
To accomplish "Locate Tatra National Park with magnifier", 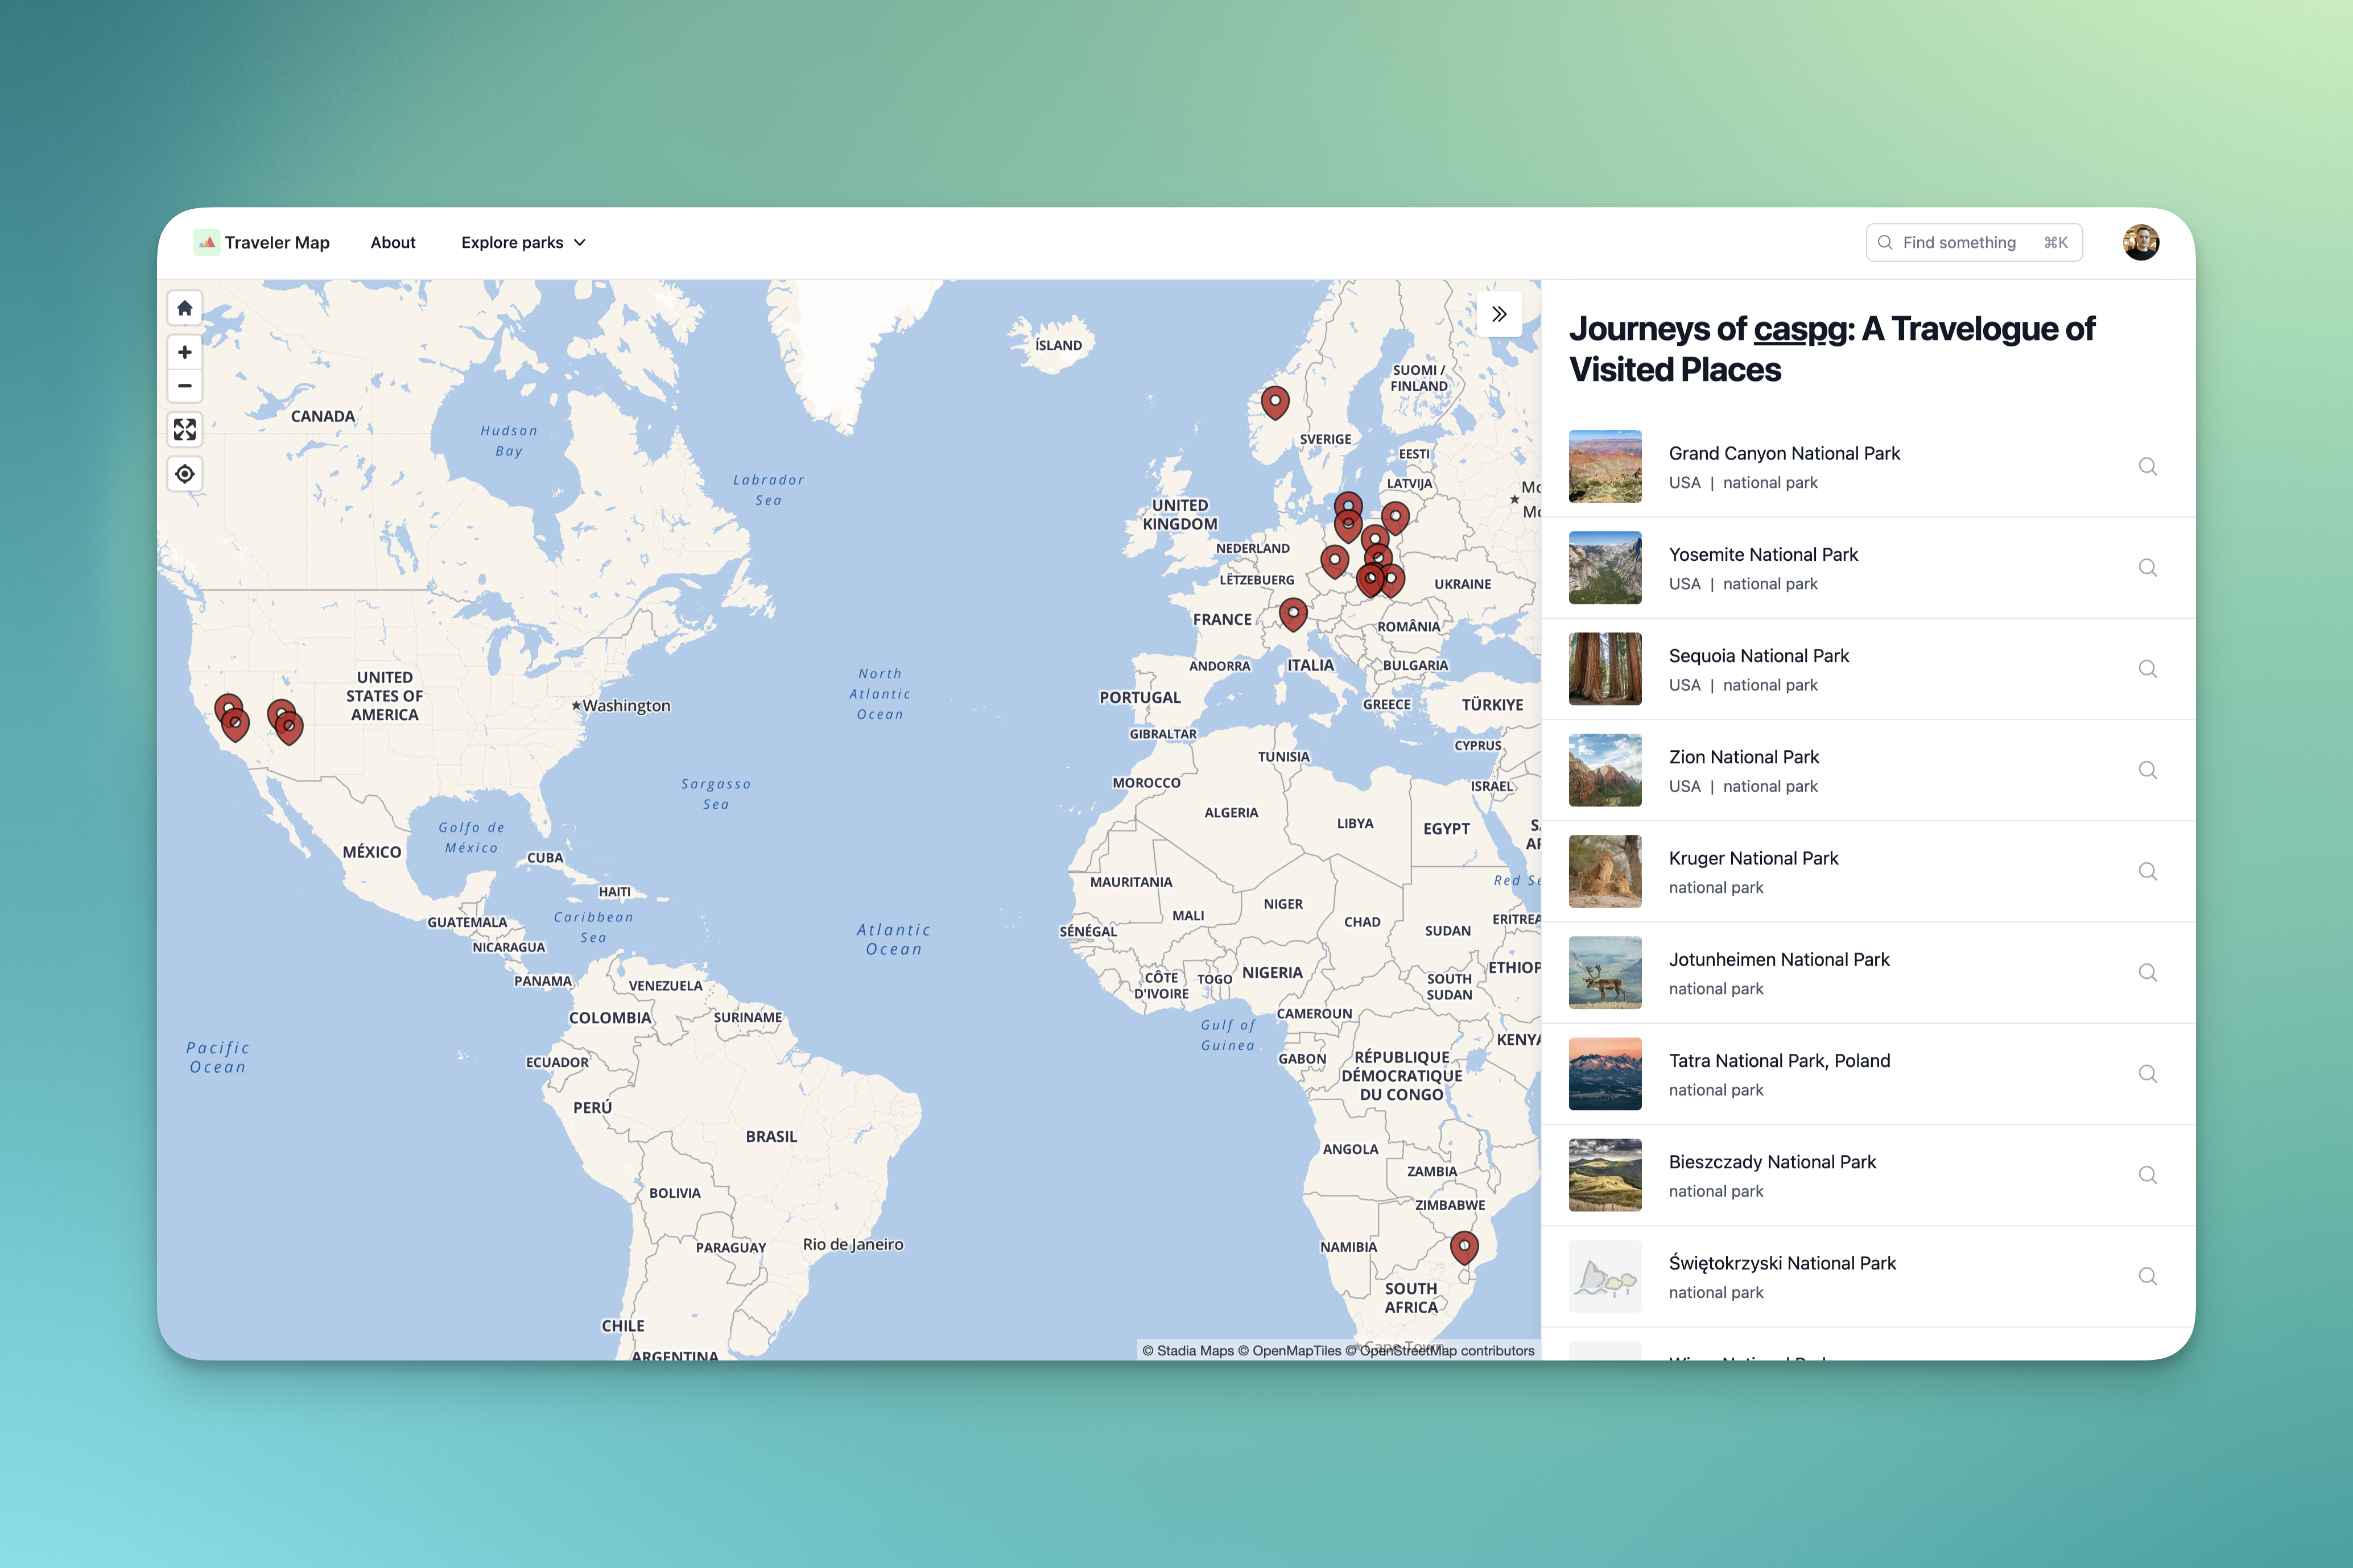I will (2147, 1074).
